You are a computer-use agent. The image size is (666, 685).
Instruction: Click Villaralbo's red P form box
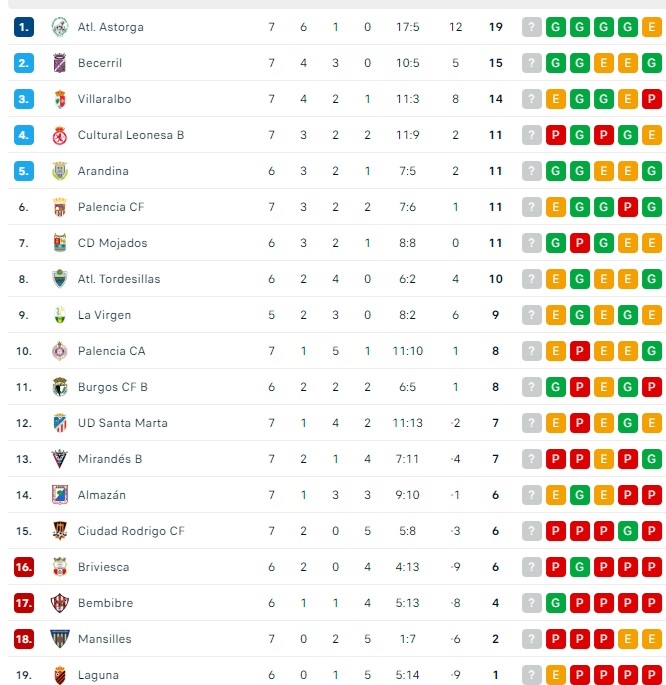pyautogui.click(x=652, y=99)
